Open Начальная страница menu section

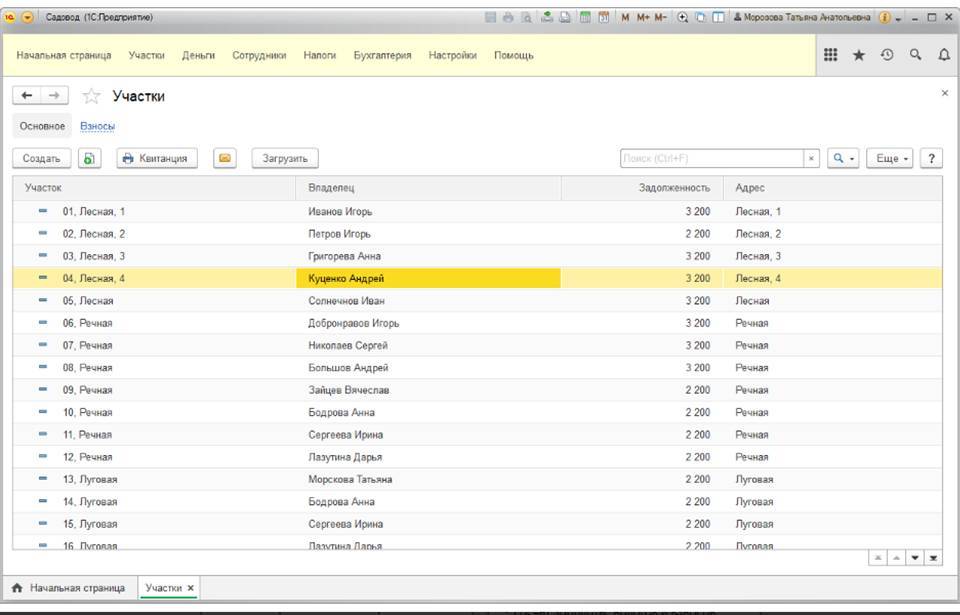[x=64, y=55]
